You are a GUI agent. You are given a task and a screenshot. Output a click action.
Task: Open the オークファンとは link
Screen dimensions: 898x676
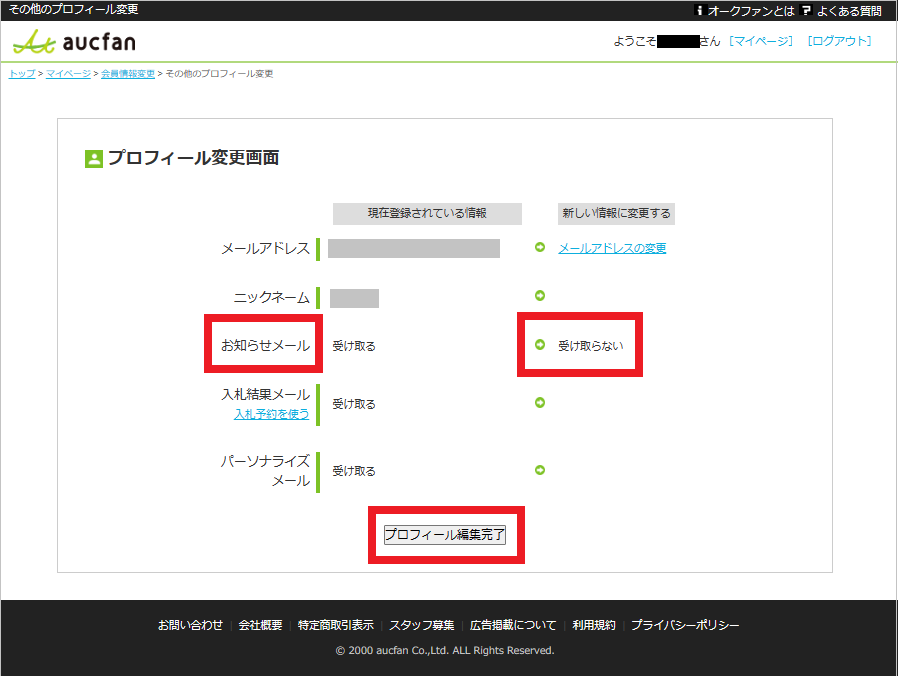coord(751,11)
